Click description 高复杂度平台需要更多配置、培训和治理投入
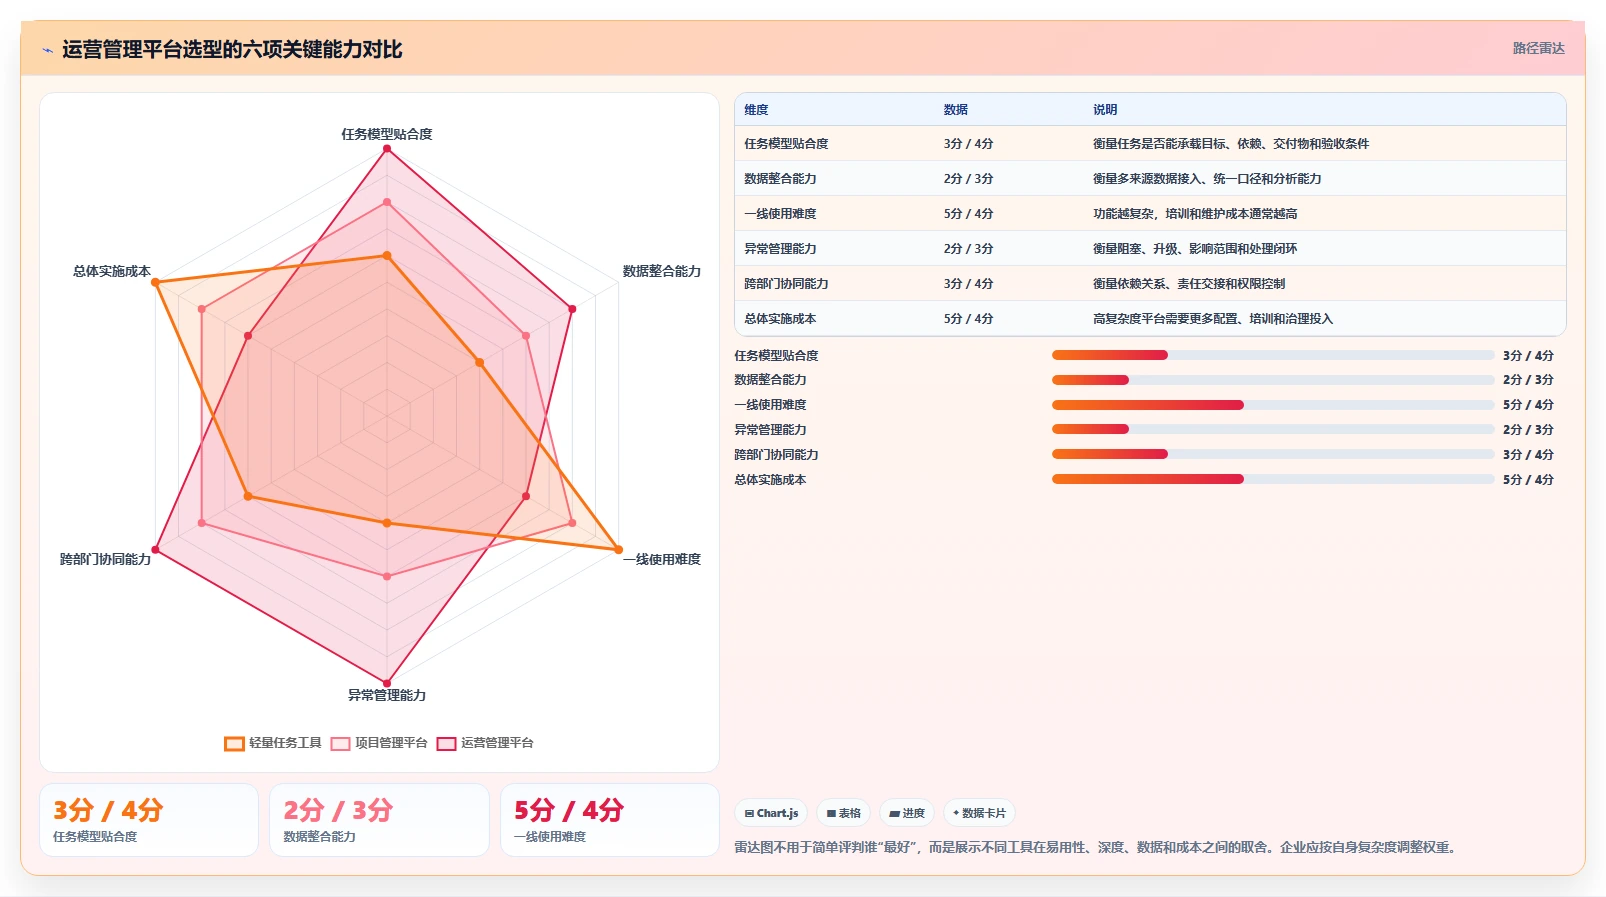This screenshot has width=1606, height=897. (1213, 319)
